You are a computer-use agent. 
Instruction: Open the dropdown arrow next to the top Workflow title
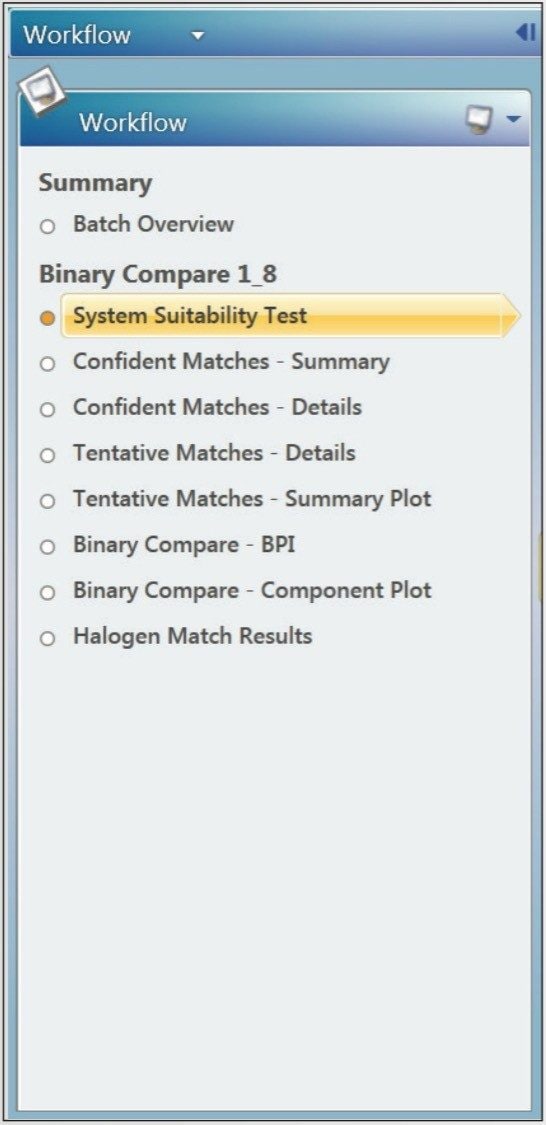pos(199,35)
